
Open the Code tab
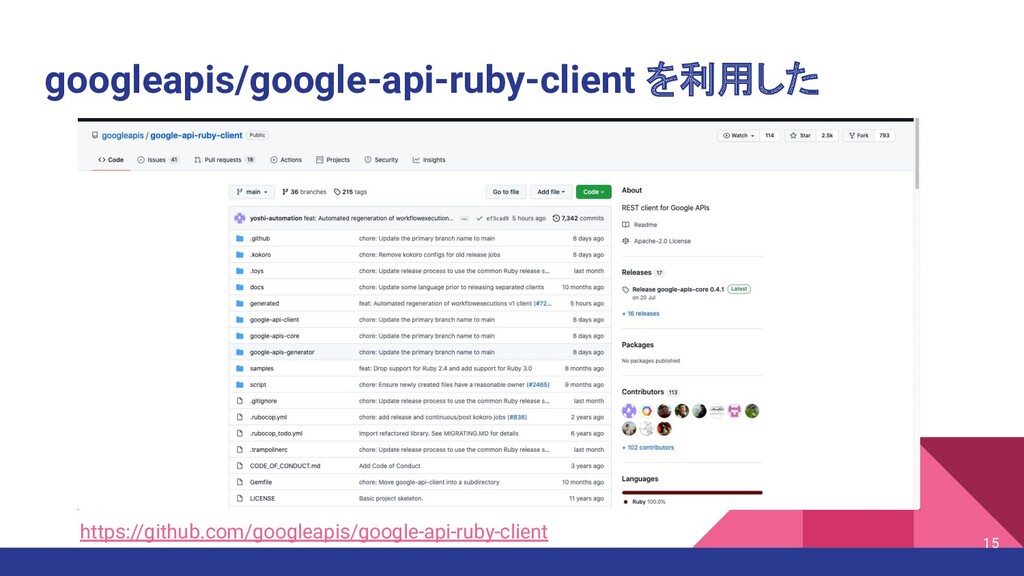111,160
